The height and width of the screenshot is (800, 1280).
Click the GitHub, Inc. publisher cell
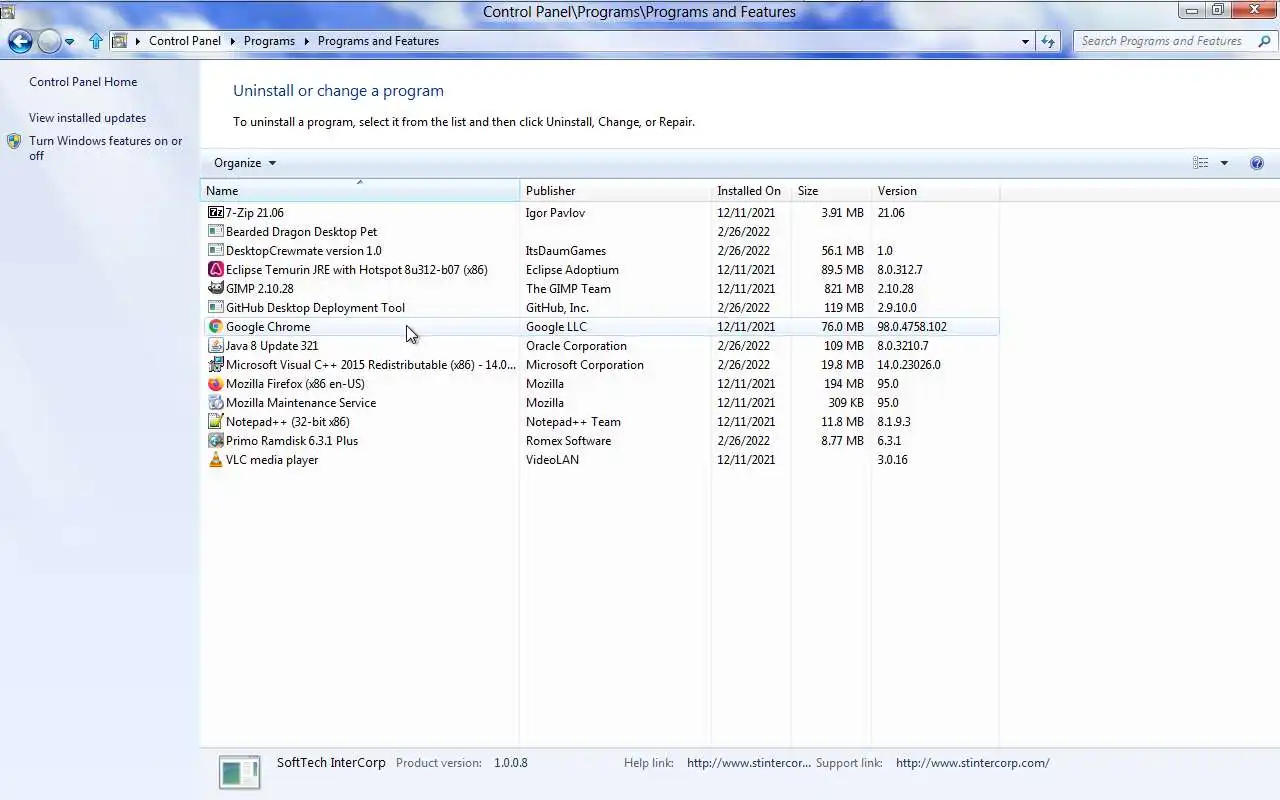click(x=557, y=307)
